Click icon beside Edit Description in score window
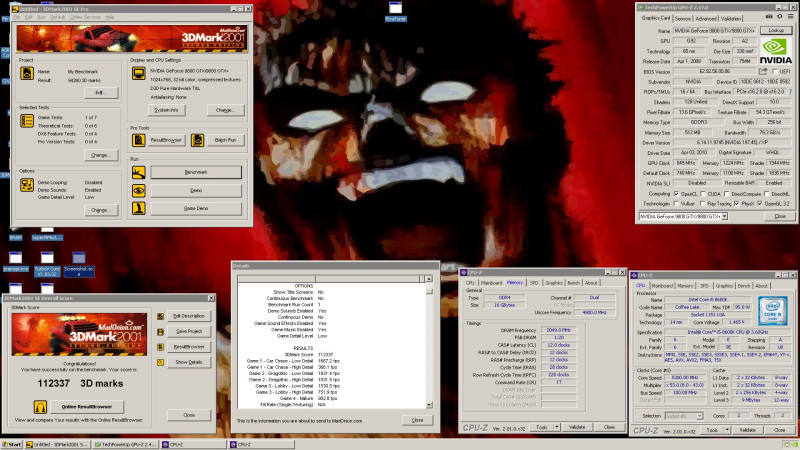This screenshot has height=450, width=800. point(160,316)
